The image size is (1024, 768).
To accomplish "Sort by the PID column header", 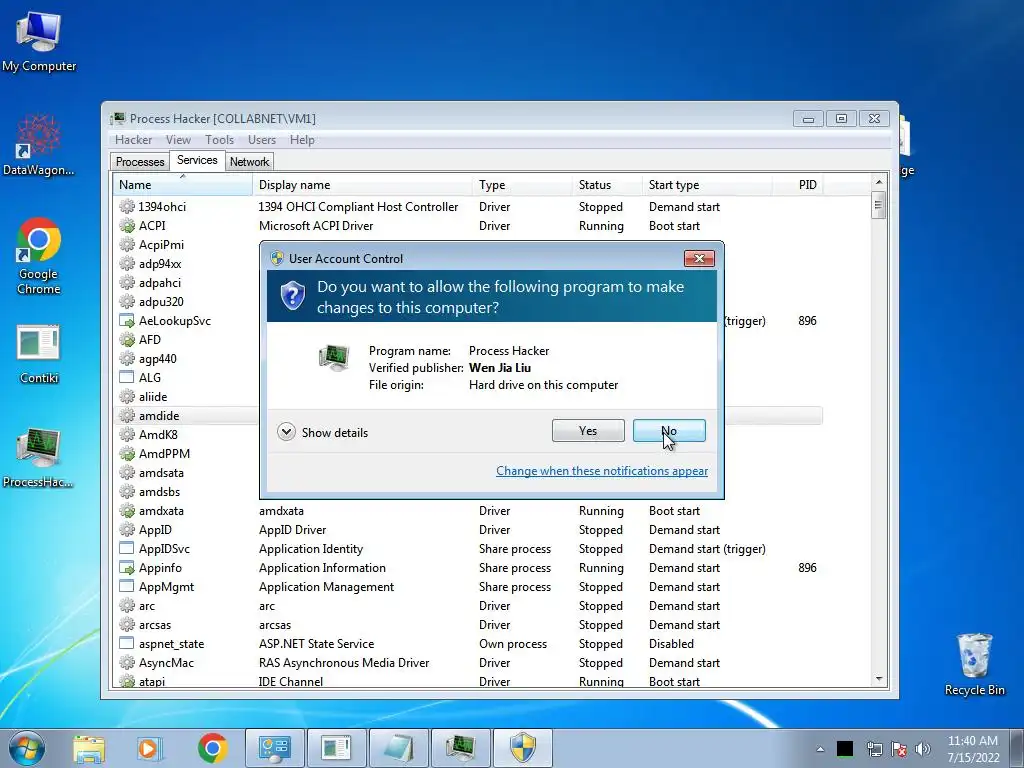I will (797, 185).
